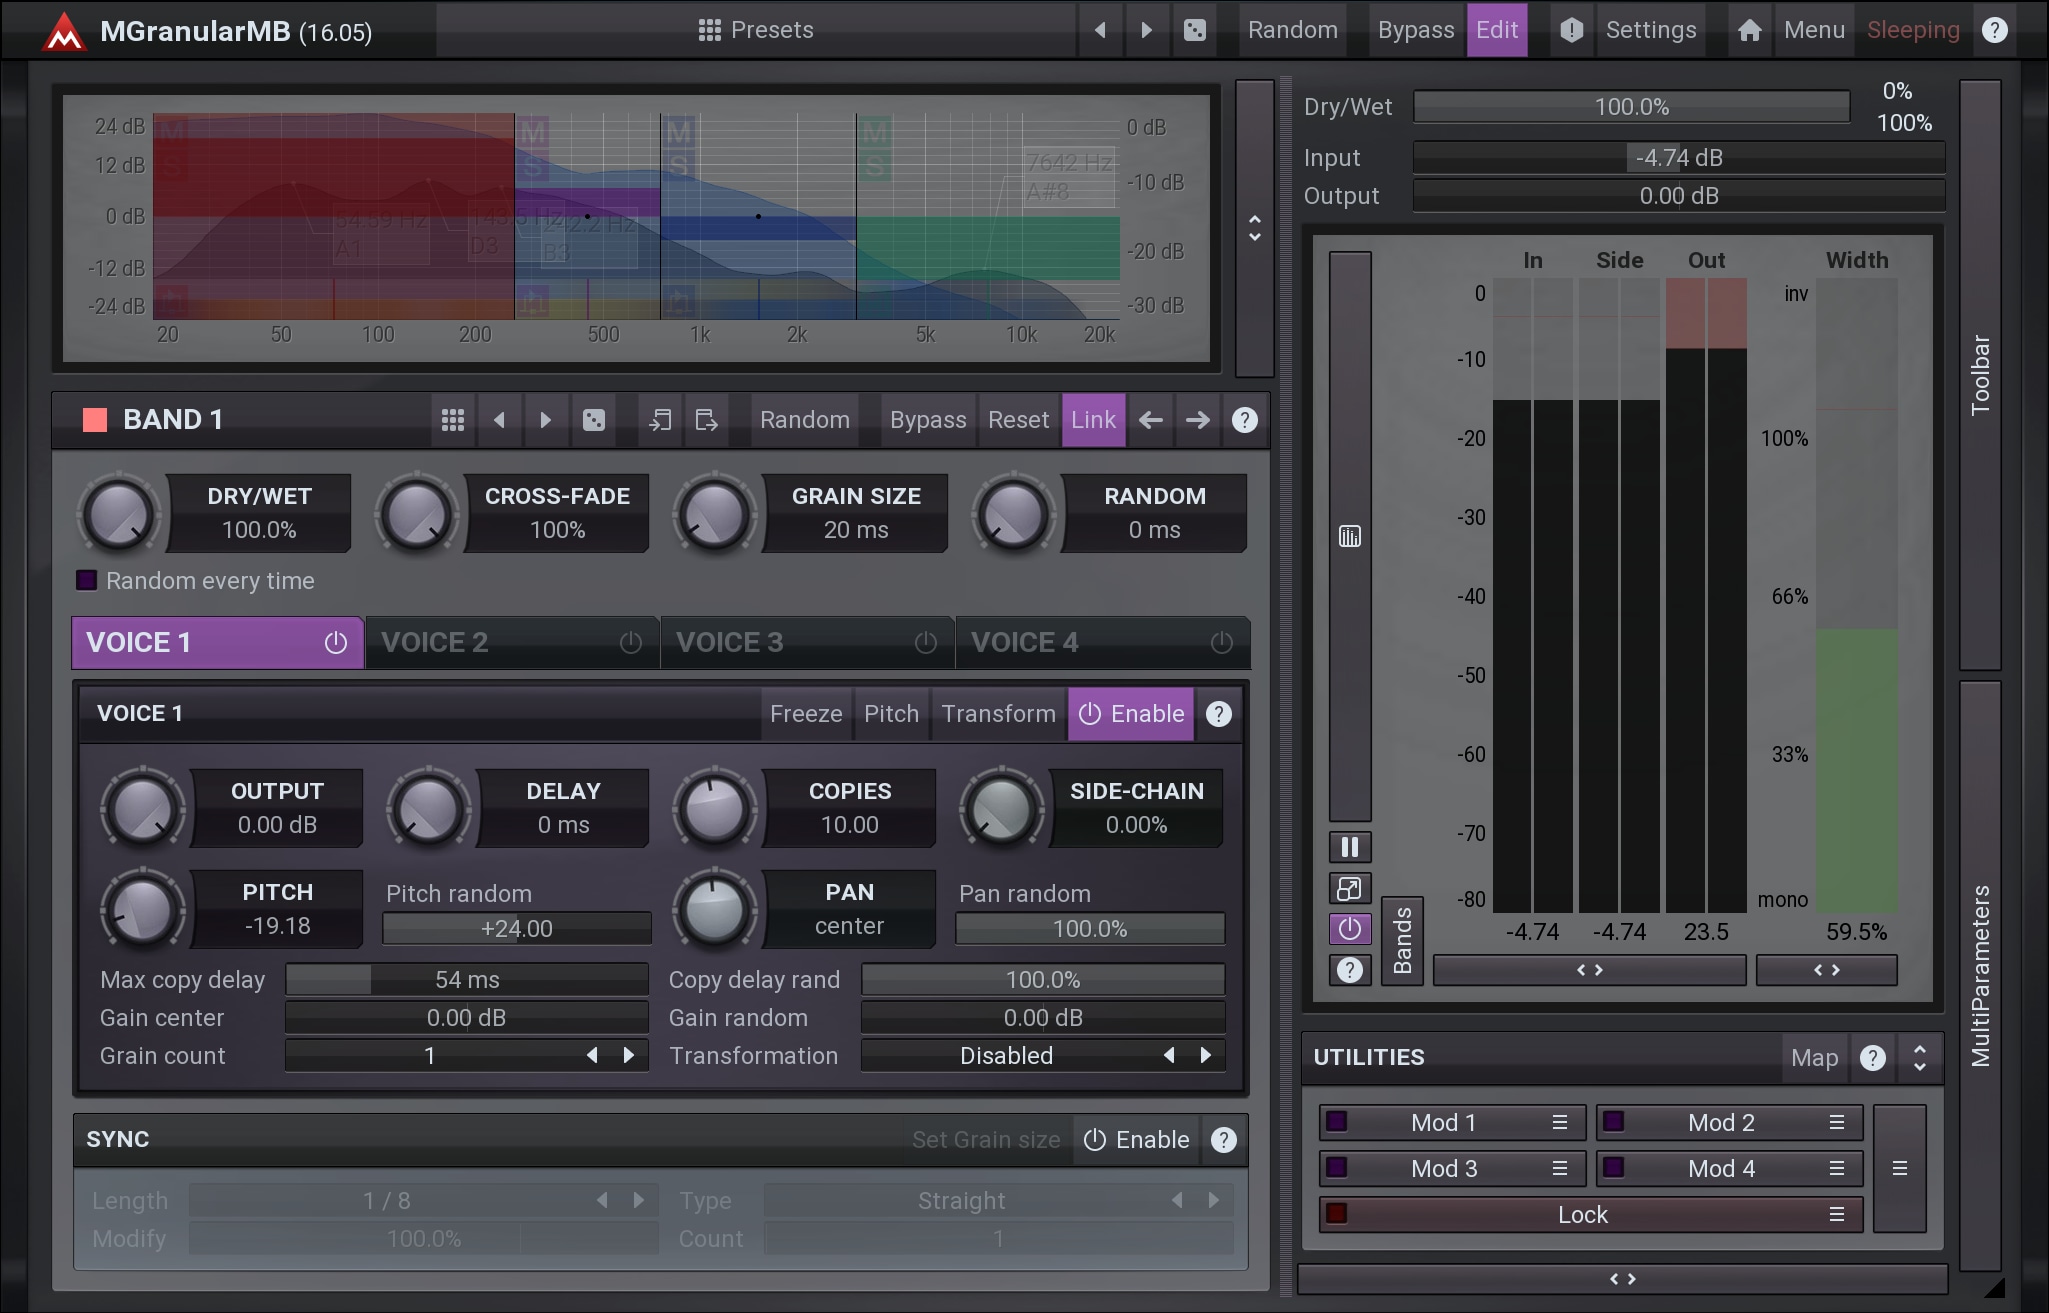
Task: Select previous Transformation option
Action: 1169,1056
